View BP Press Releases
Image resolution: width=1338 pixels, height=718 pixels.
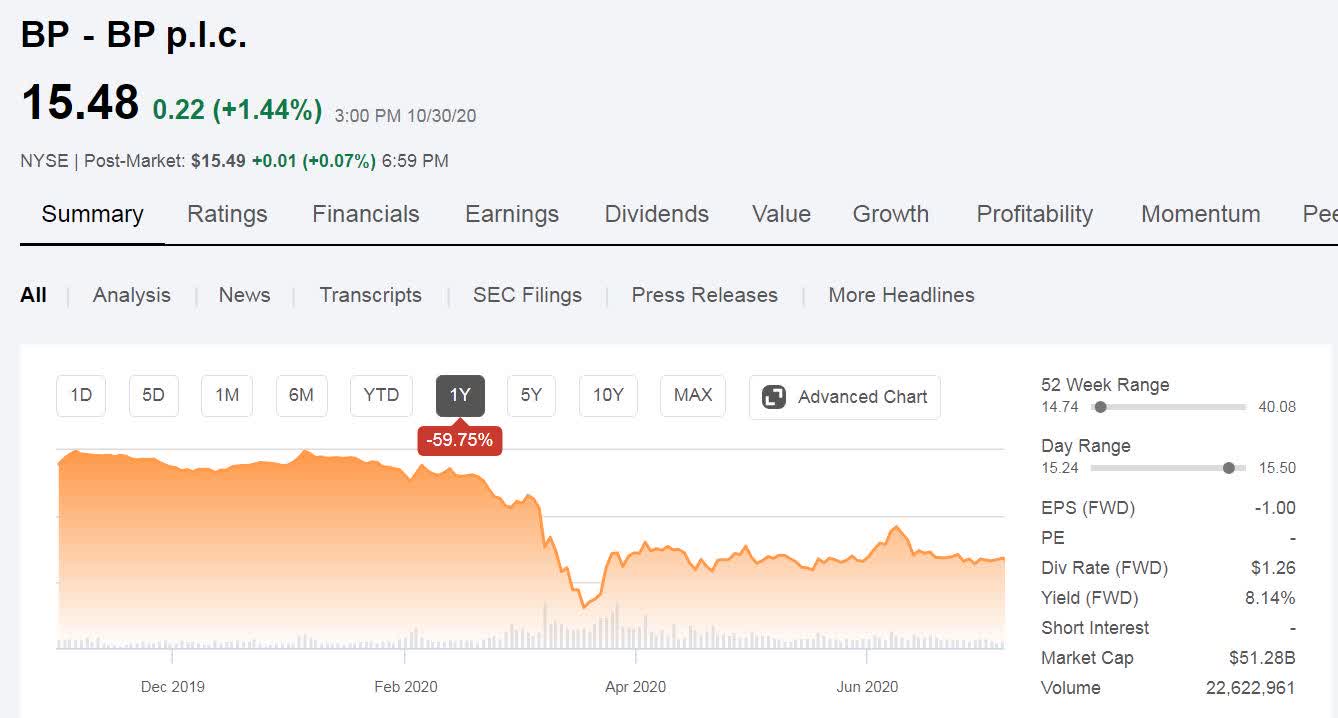(704, 295)
